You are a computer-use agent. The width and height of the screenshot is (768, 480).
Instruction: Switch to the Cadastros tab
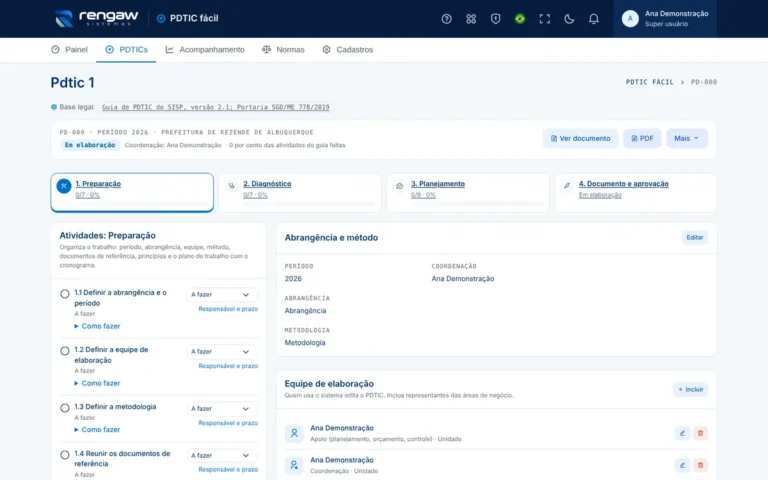pos(348,49)
